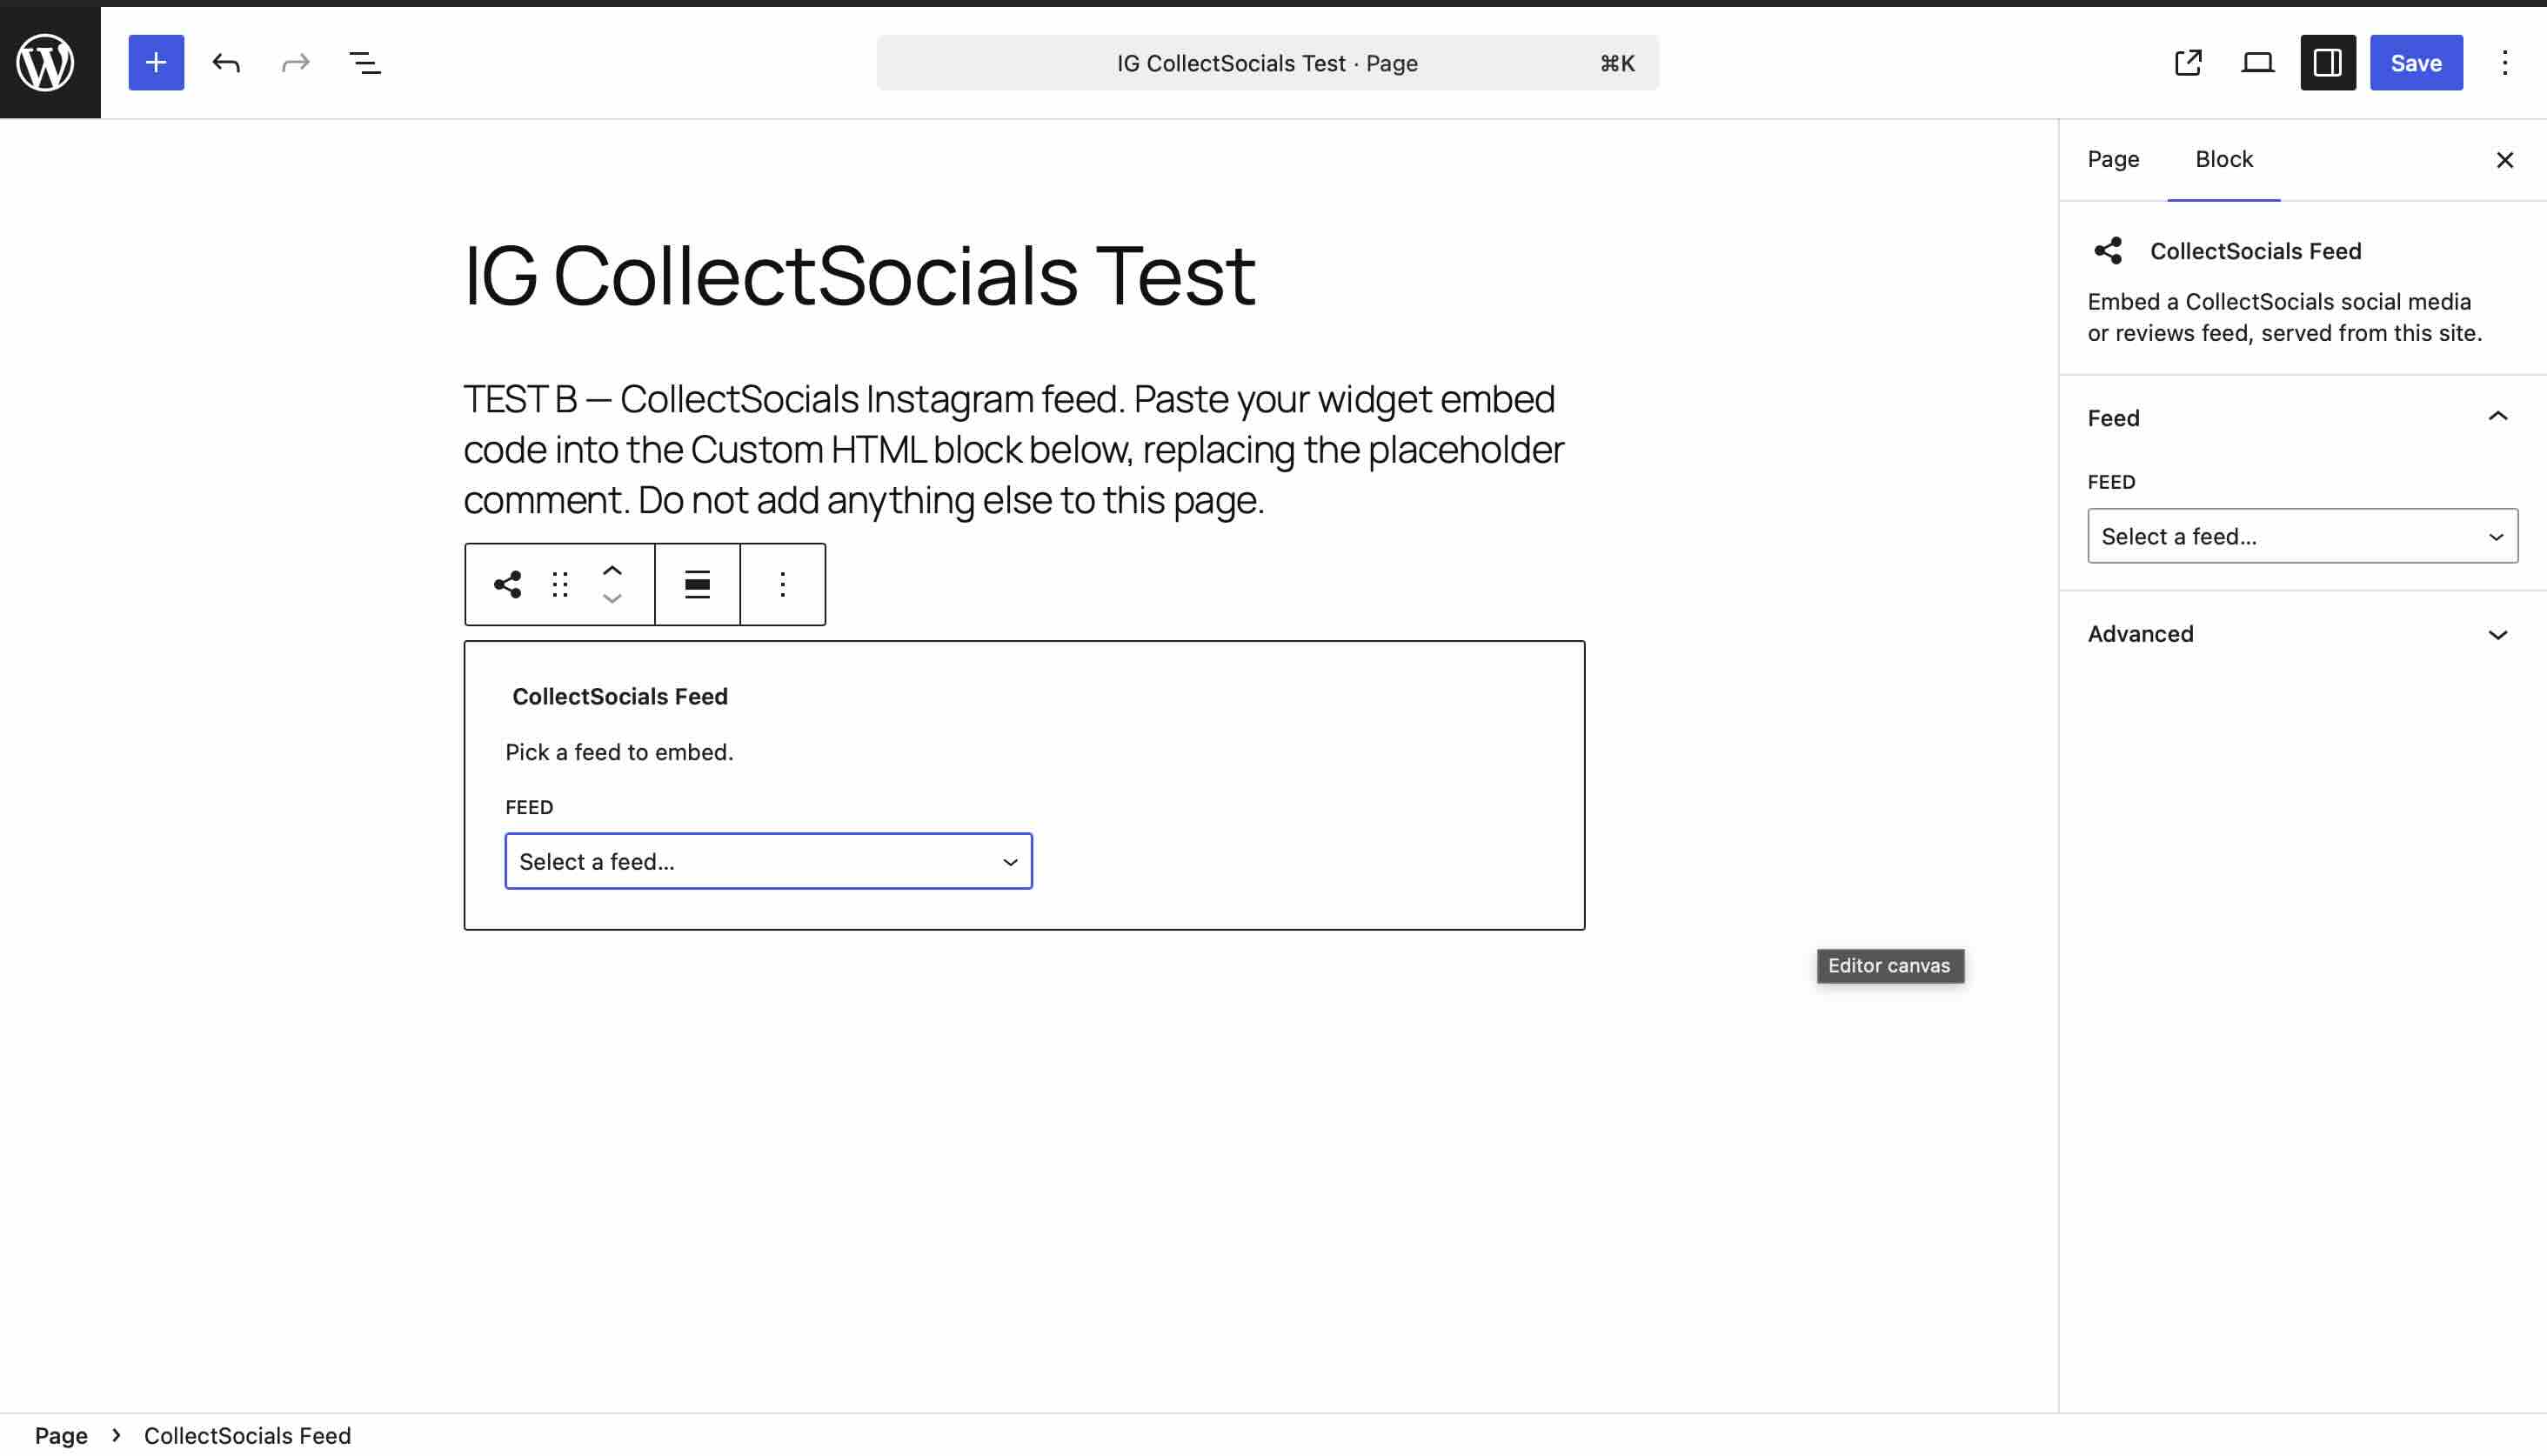Open the block alignment options
Viewport: 2547px width, 1456px height.
697,584
